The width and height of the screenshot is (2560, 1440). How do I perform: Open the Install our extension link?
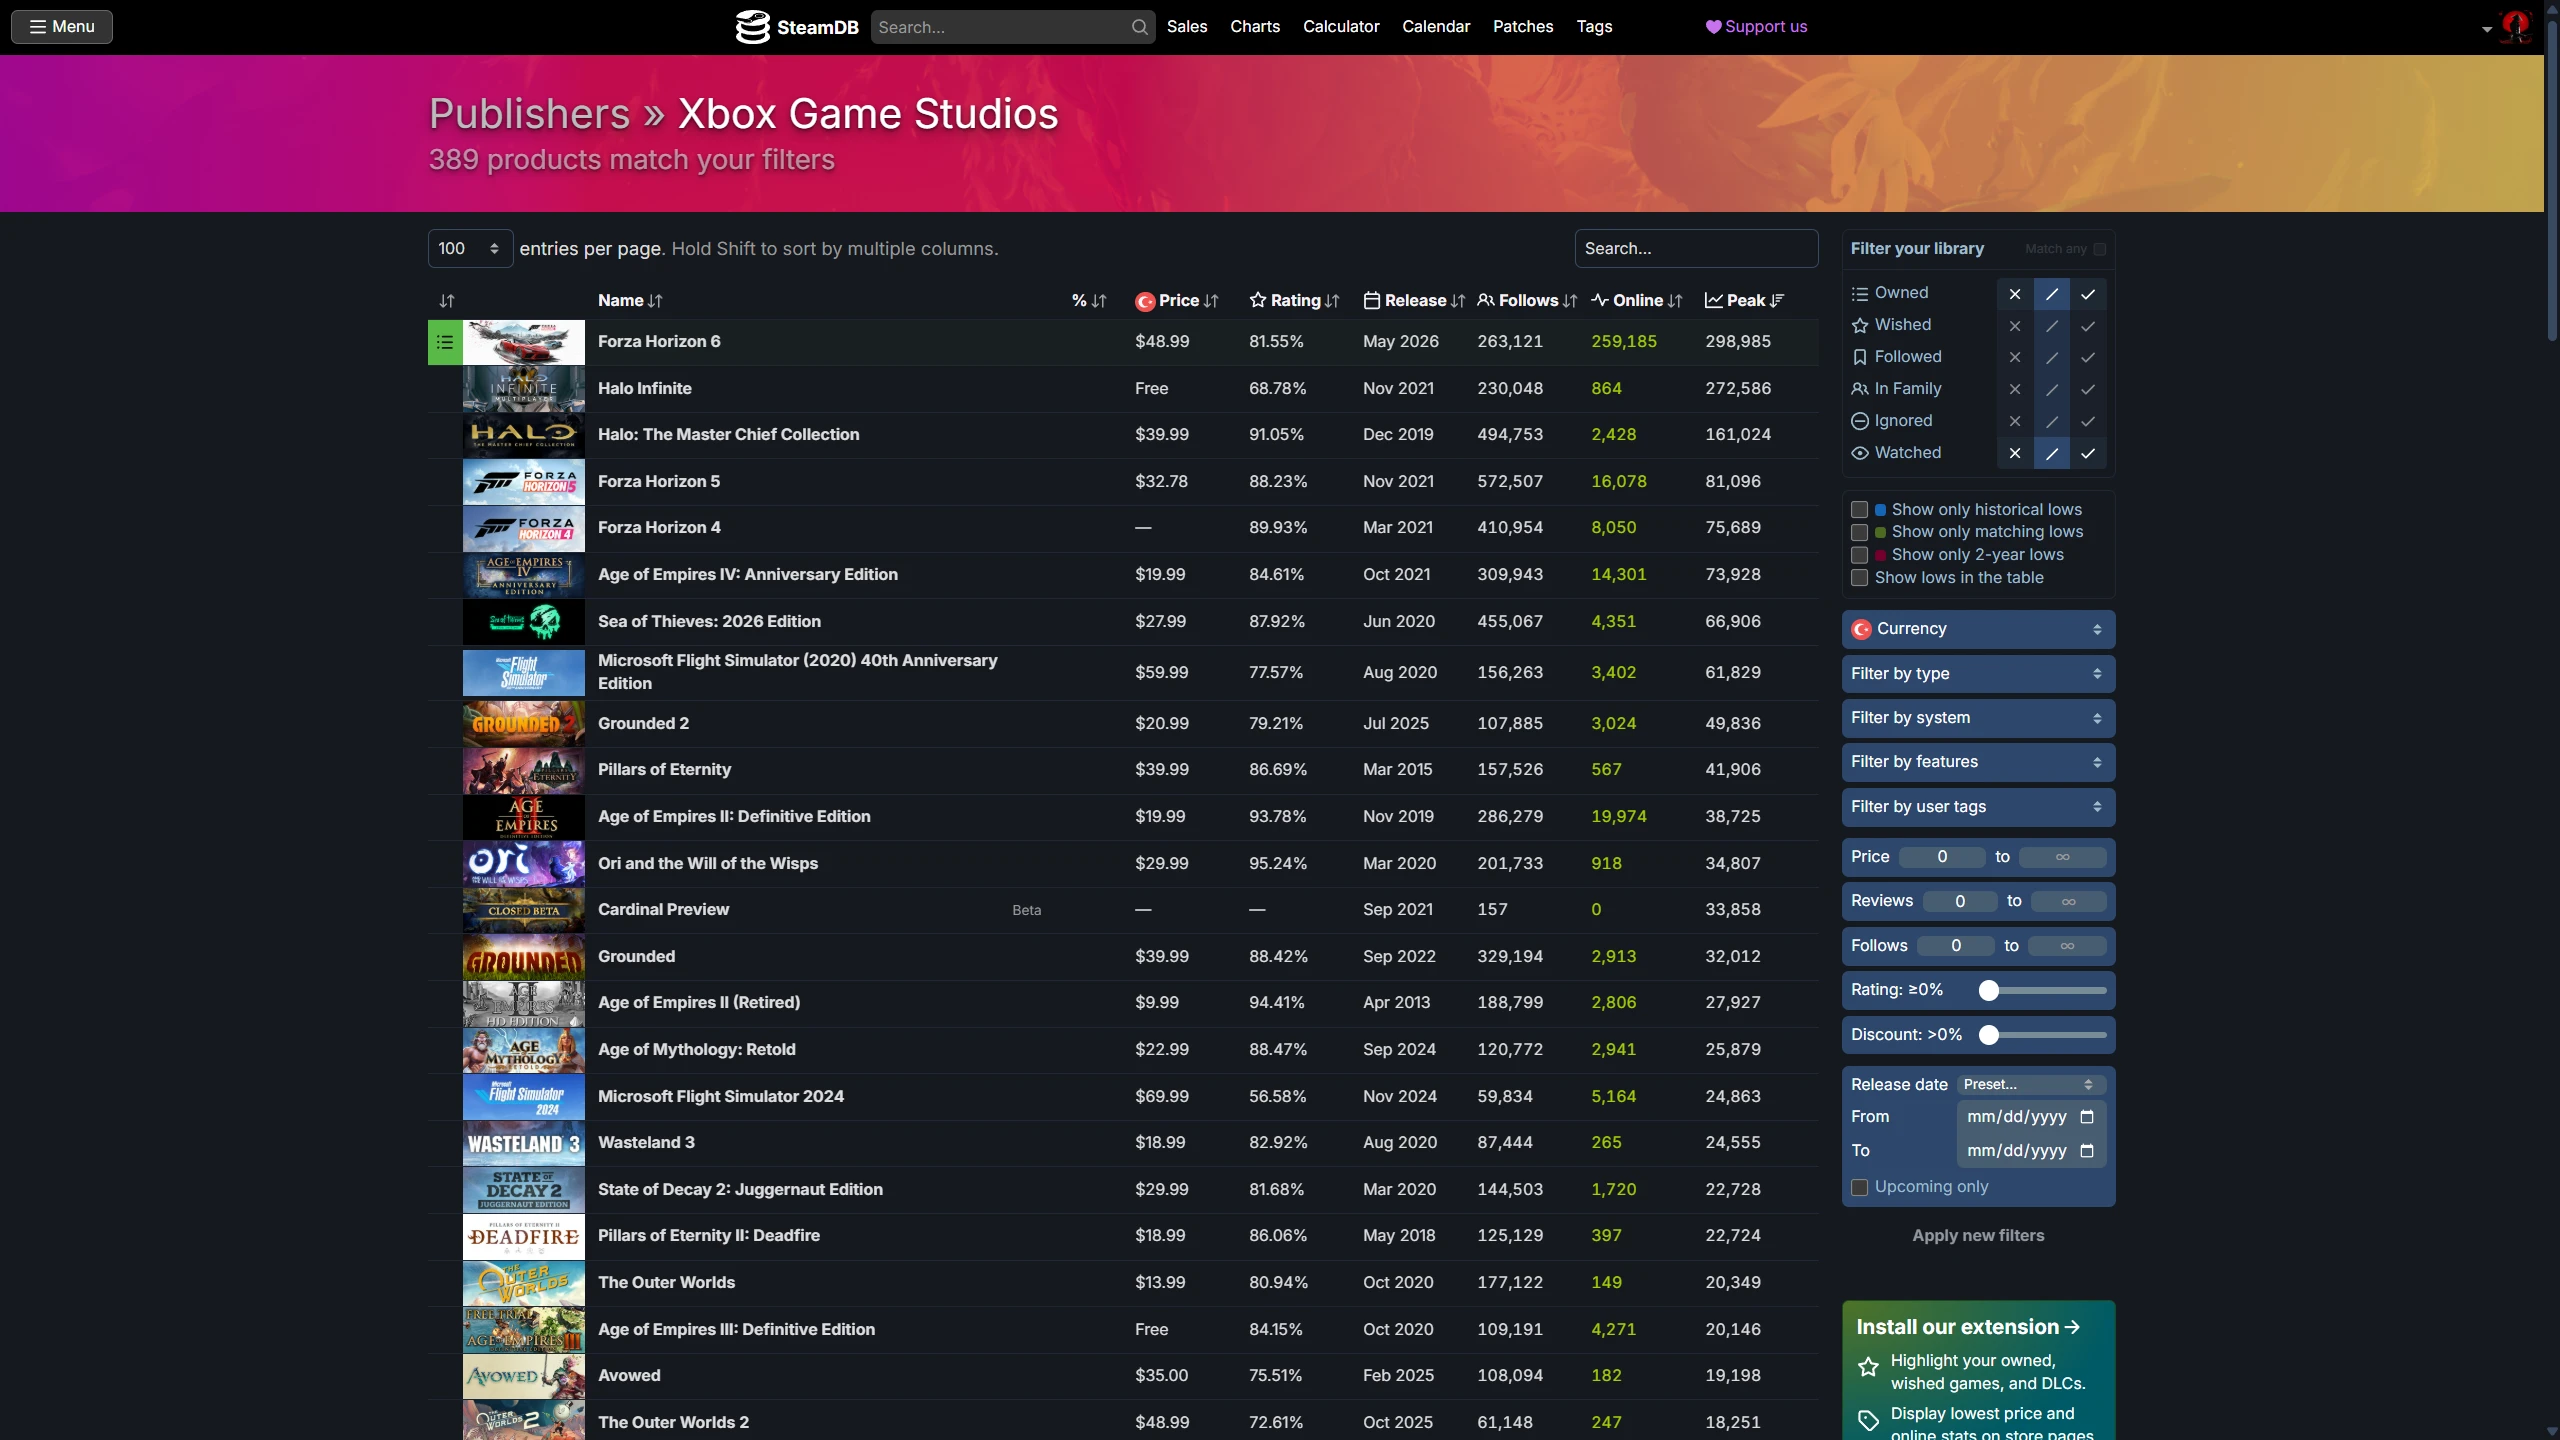tap(1968, 1328)
